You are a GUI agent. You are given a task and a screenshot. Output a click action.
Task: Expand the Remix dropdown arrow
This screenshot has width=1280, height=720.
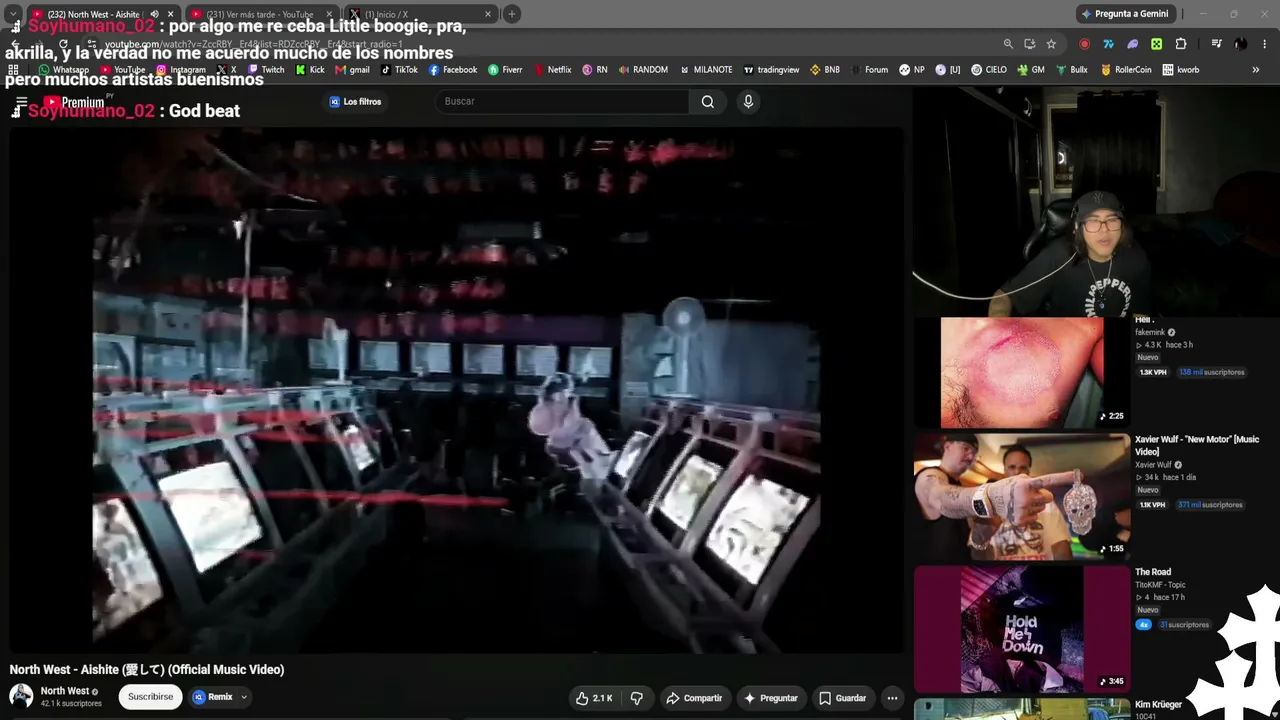243,697
